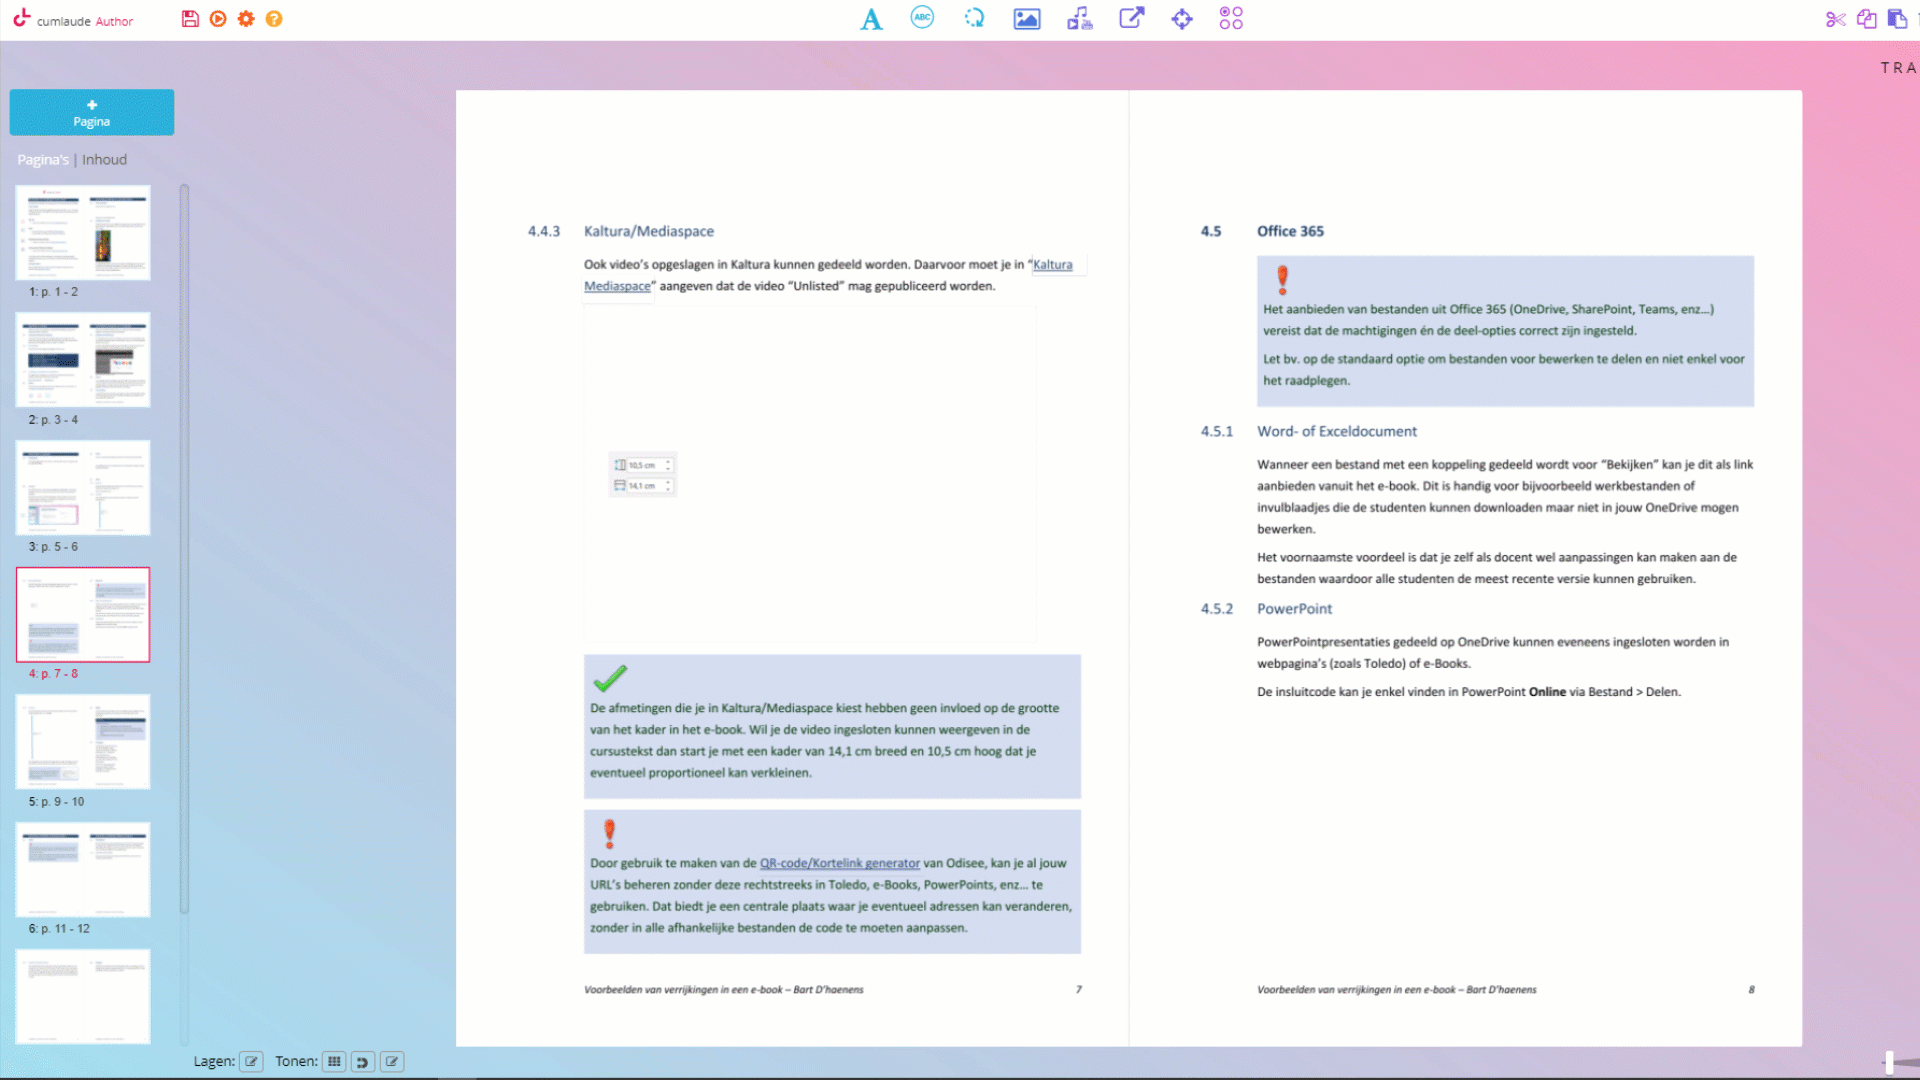
Task: Open help via the orange question mark icon
Action: pyautogui.click(x=274, y=19)
